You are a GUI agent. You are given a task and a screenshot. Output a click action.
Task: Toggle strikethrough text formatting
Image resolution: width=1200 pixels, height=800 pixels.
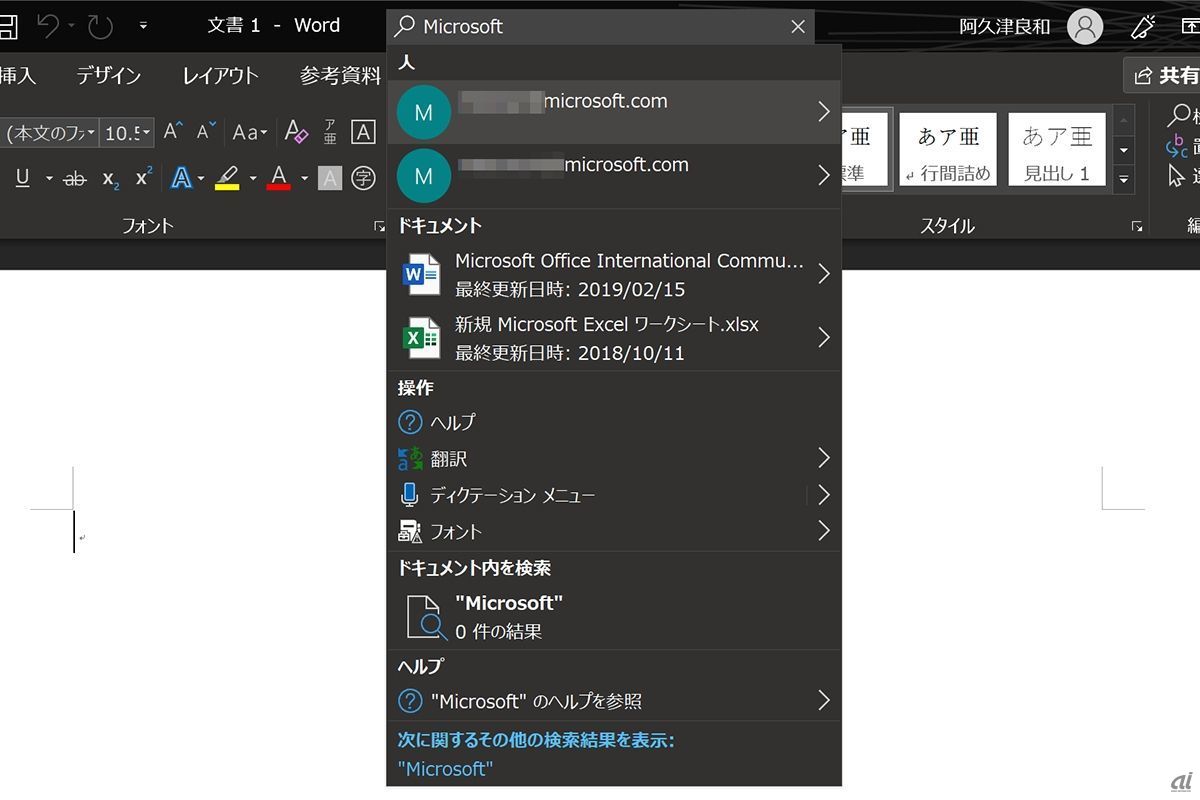[x=74, y=178]
